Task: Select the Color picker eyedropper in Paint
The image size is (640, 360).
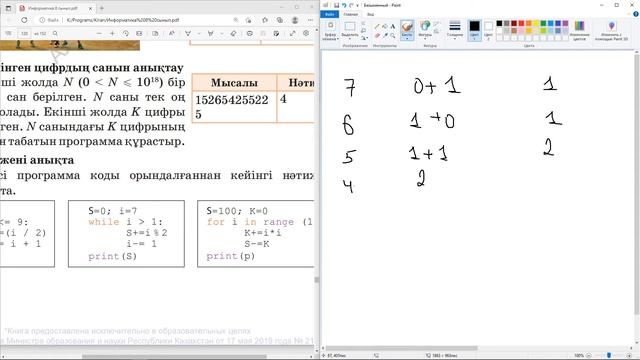Action: (x=384, y=36)
